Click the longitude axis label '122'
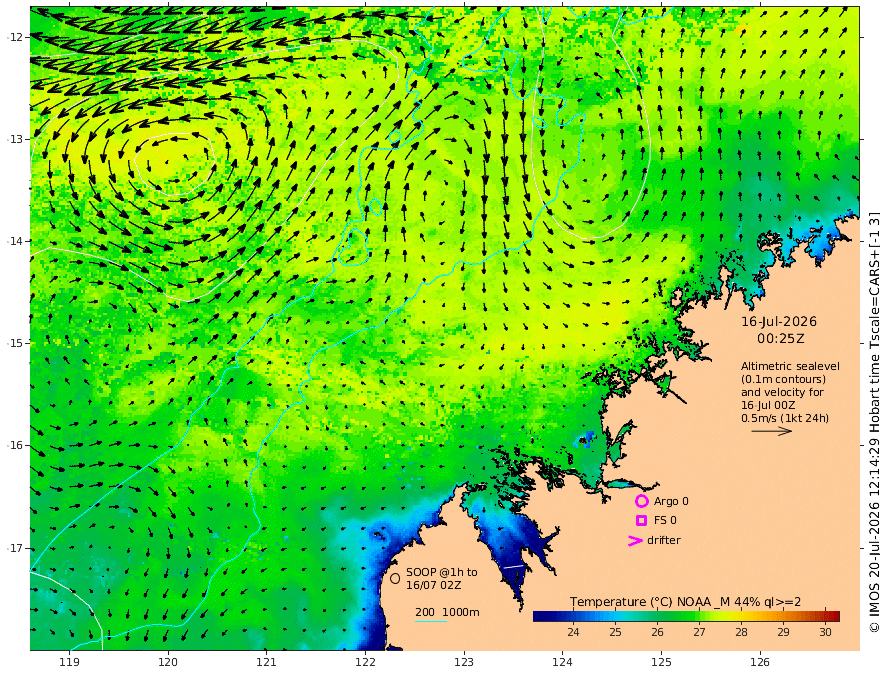Screen dimensions: 880x680 [x=365, y=663]
